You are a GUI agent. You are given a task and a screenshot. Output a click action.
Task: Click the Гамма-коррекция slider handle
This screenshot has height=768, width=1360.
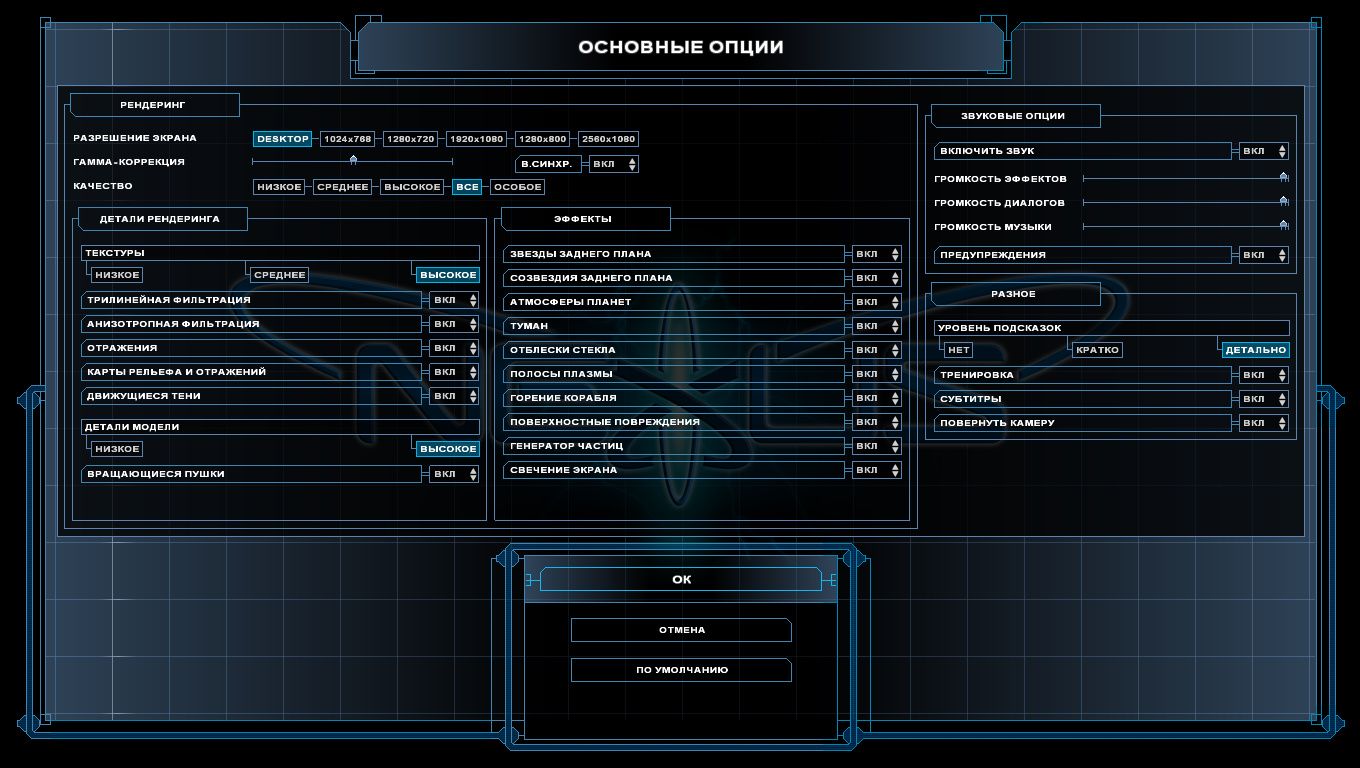pyautogui.click(x=353, y=160)
